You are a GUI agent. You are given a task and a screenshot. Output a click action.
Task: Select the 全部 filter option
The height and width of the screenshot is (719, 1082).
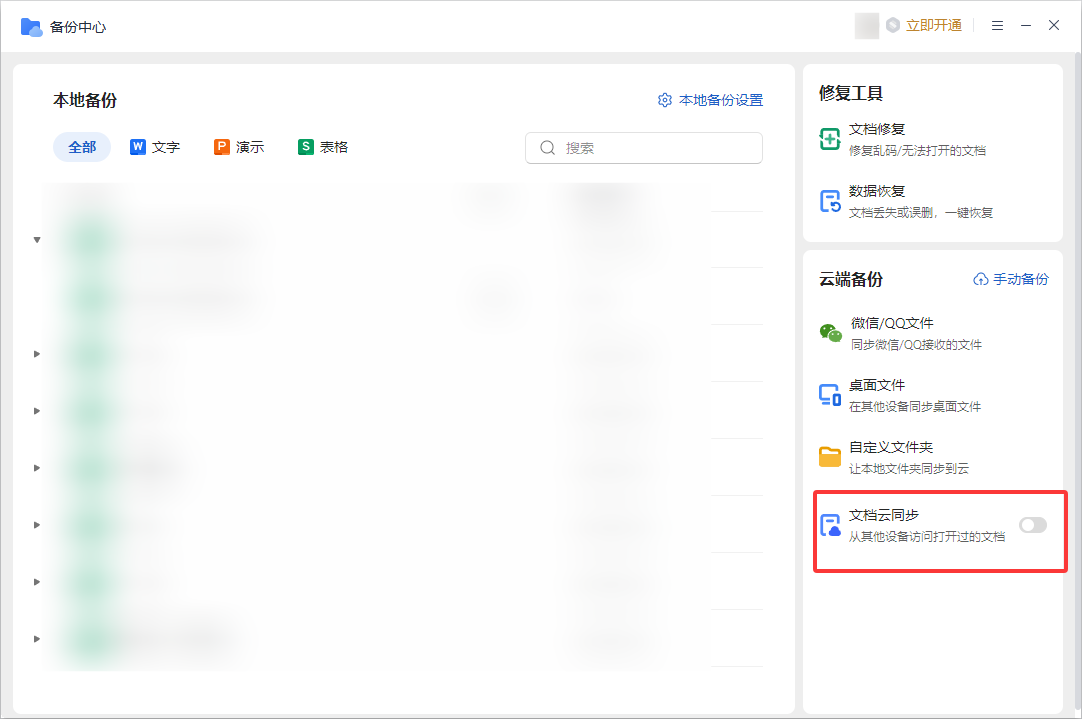81,146
